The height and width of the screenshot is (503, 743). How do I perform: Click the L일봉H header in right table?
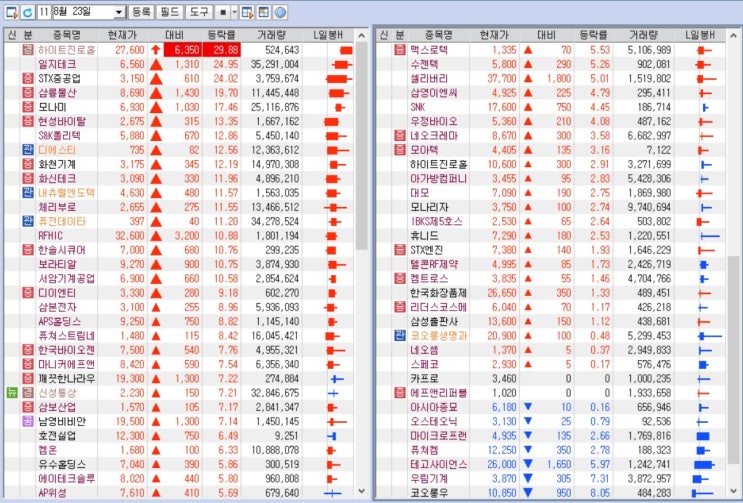pyautogui.click(x=699, y=35)
